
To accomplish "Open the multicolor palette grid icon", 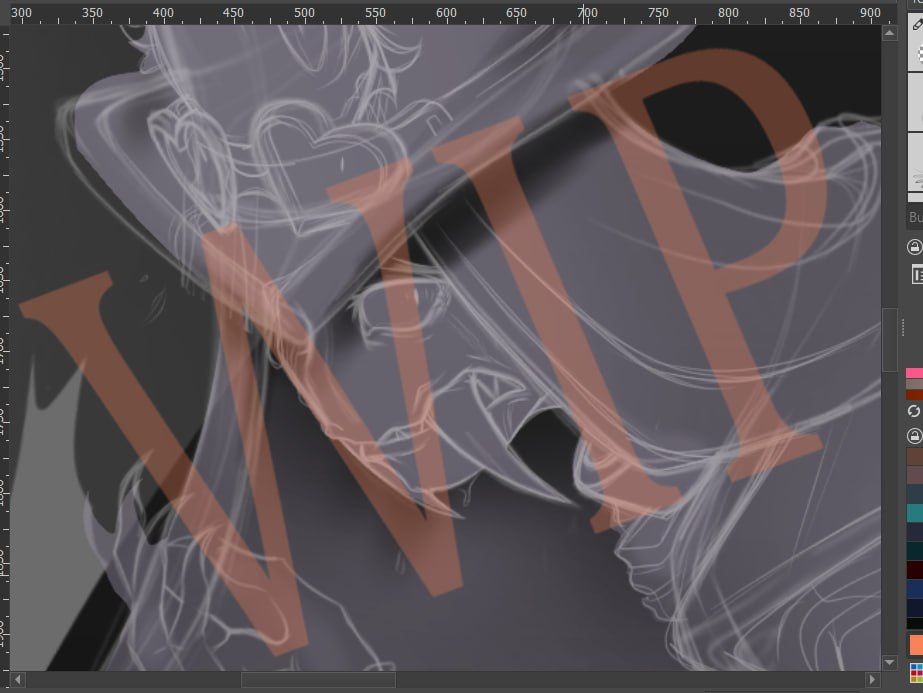I will tap(917, 671).
